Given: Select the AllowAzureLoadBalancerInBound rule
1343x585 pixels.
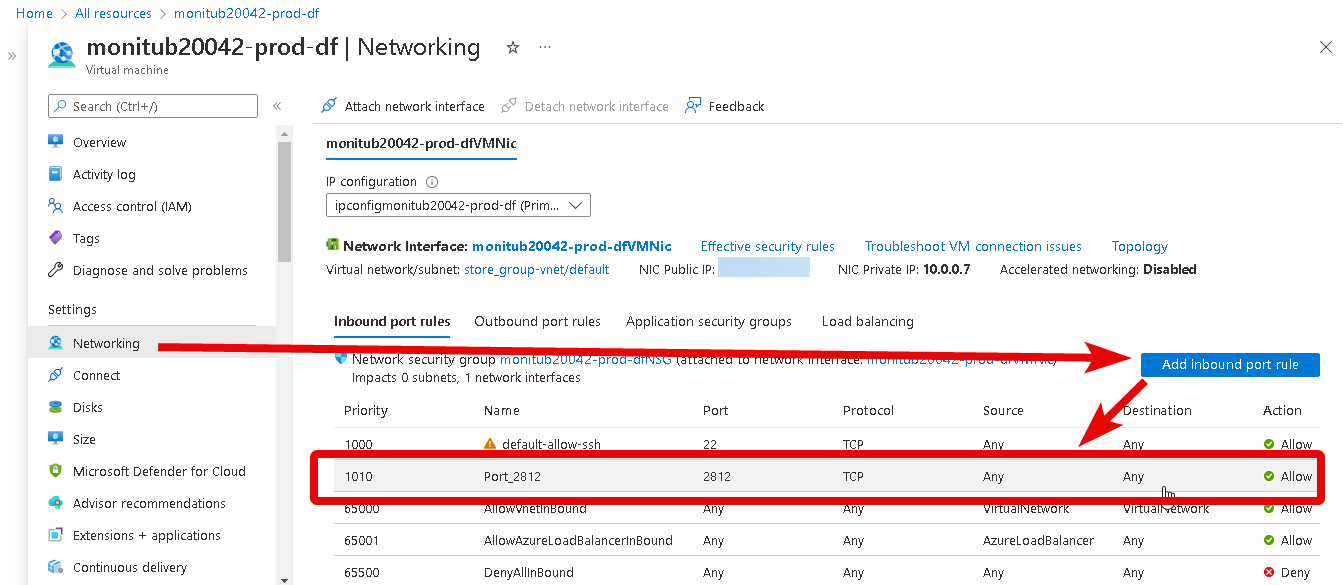Looking at the screenshot, I should (x=578, y=540).
